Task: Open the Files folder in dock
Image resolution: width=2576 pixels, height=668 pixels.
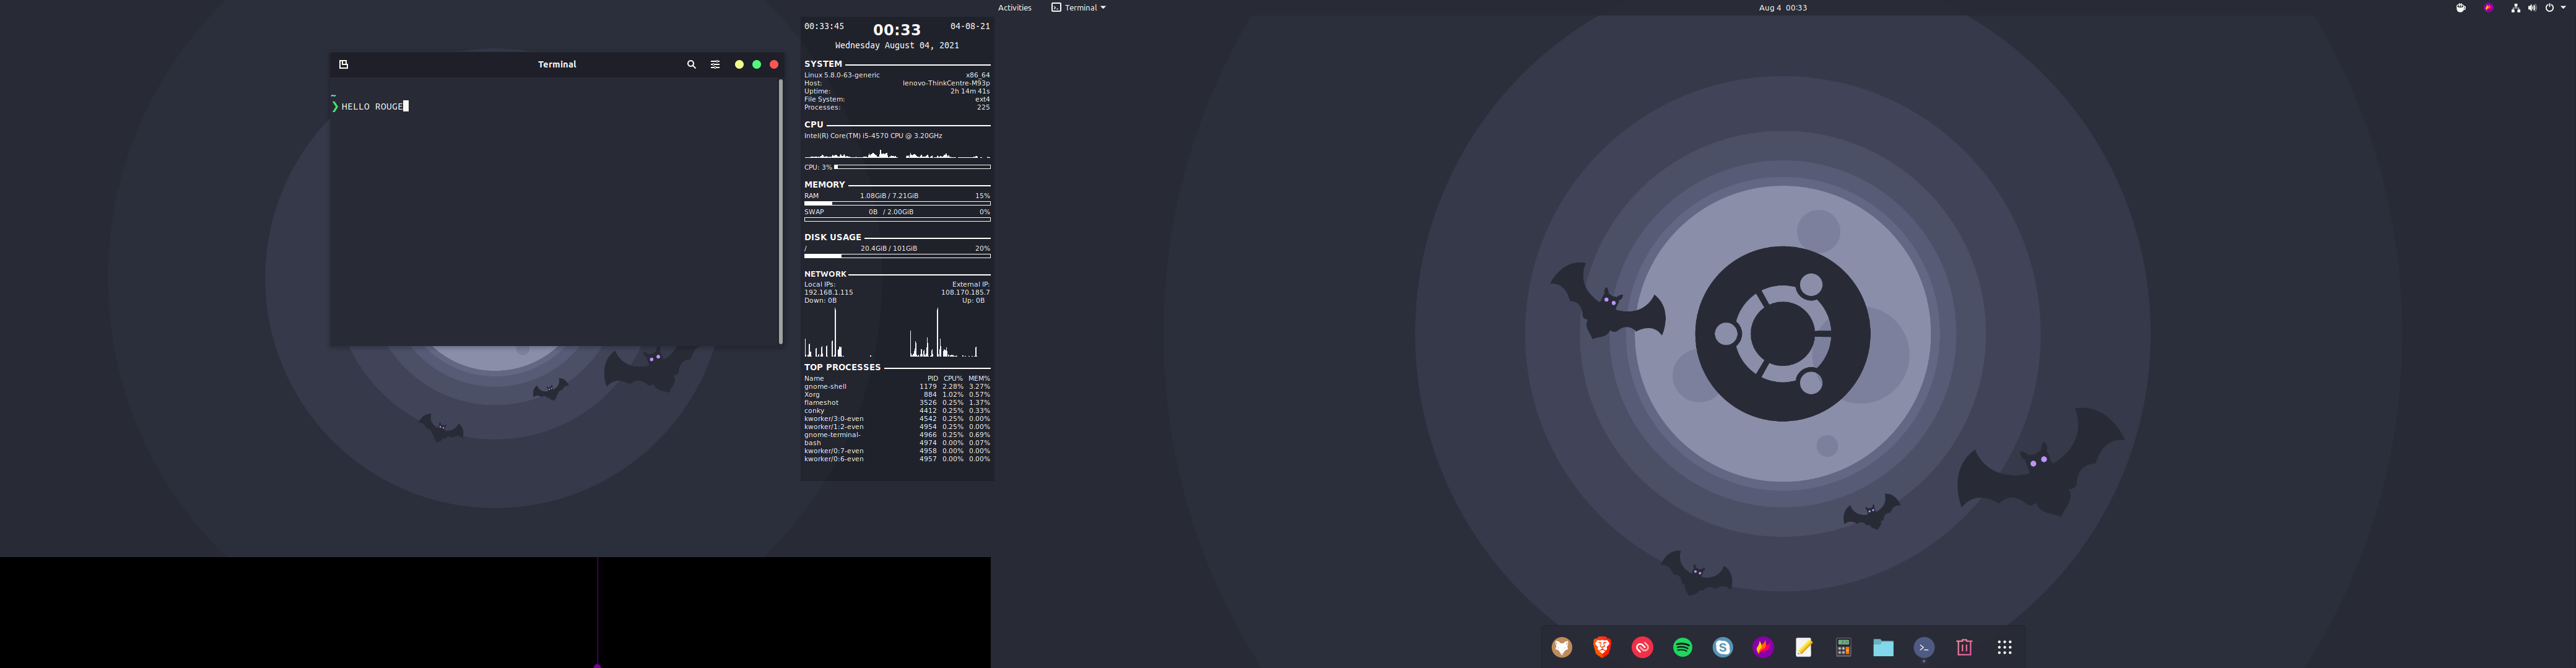Action: click(1883, 648)
